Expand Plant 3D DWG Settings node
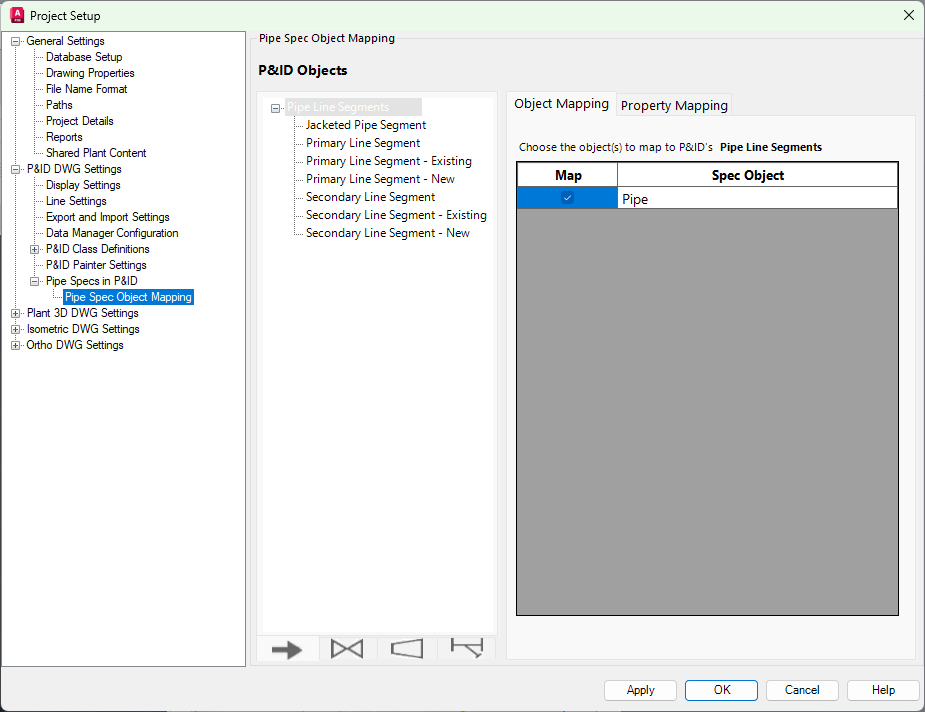Viewport: 925px width, 712px height. pyautogui.click(x=16, y=313)
